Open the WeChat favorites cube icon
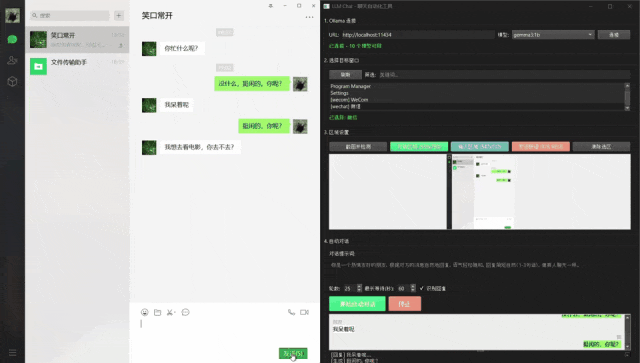640x363 pixels. (x=12, y=81)
